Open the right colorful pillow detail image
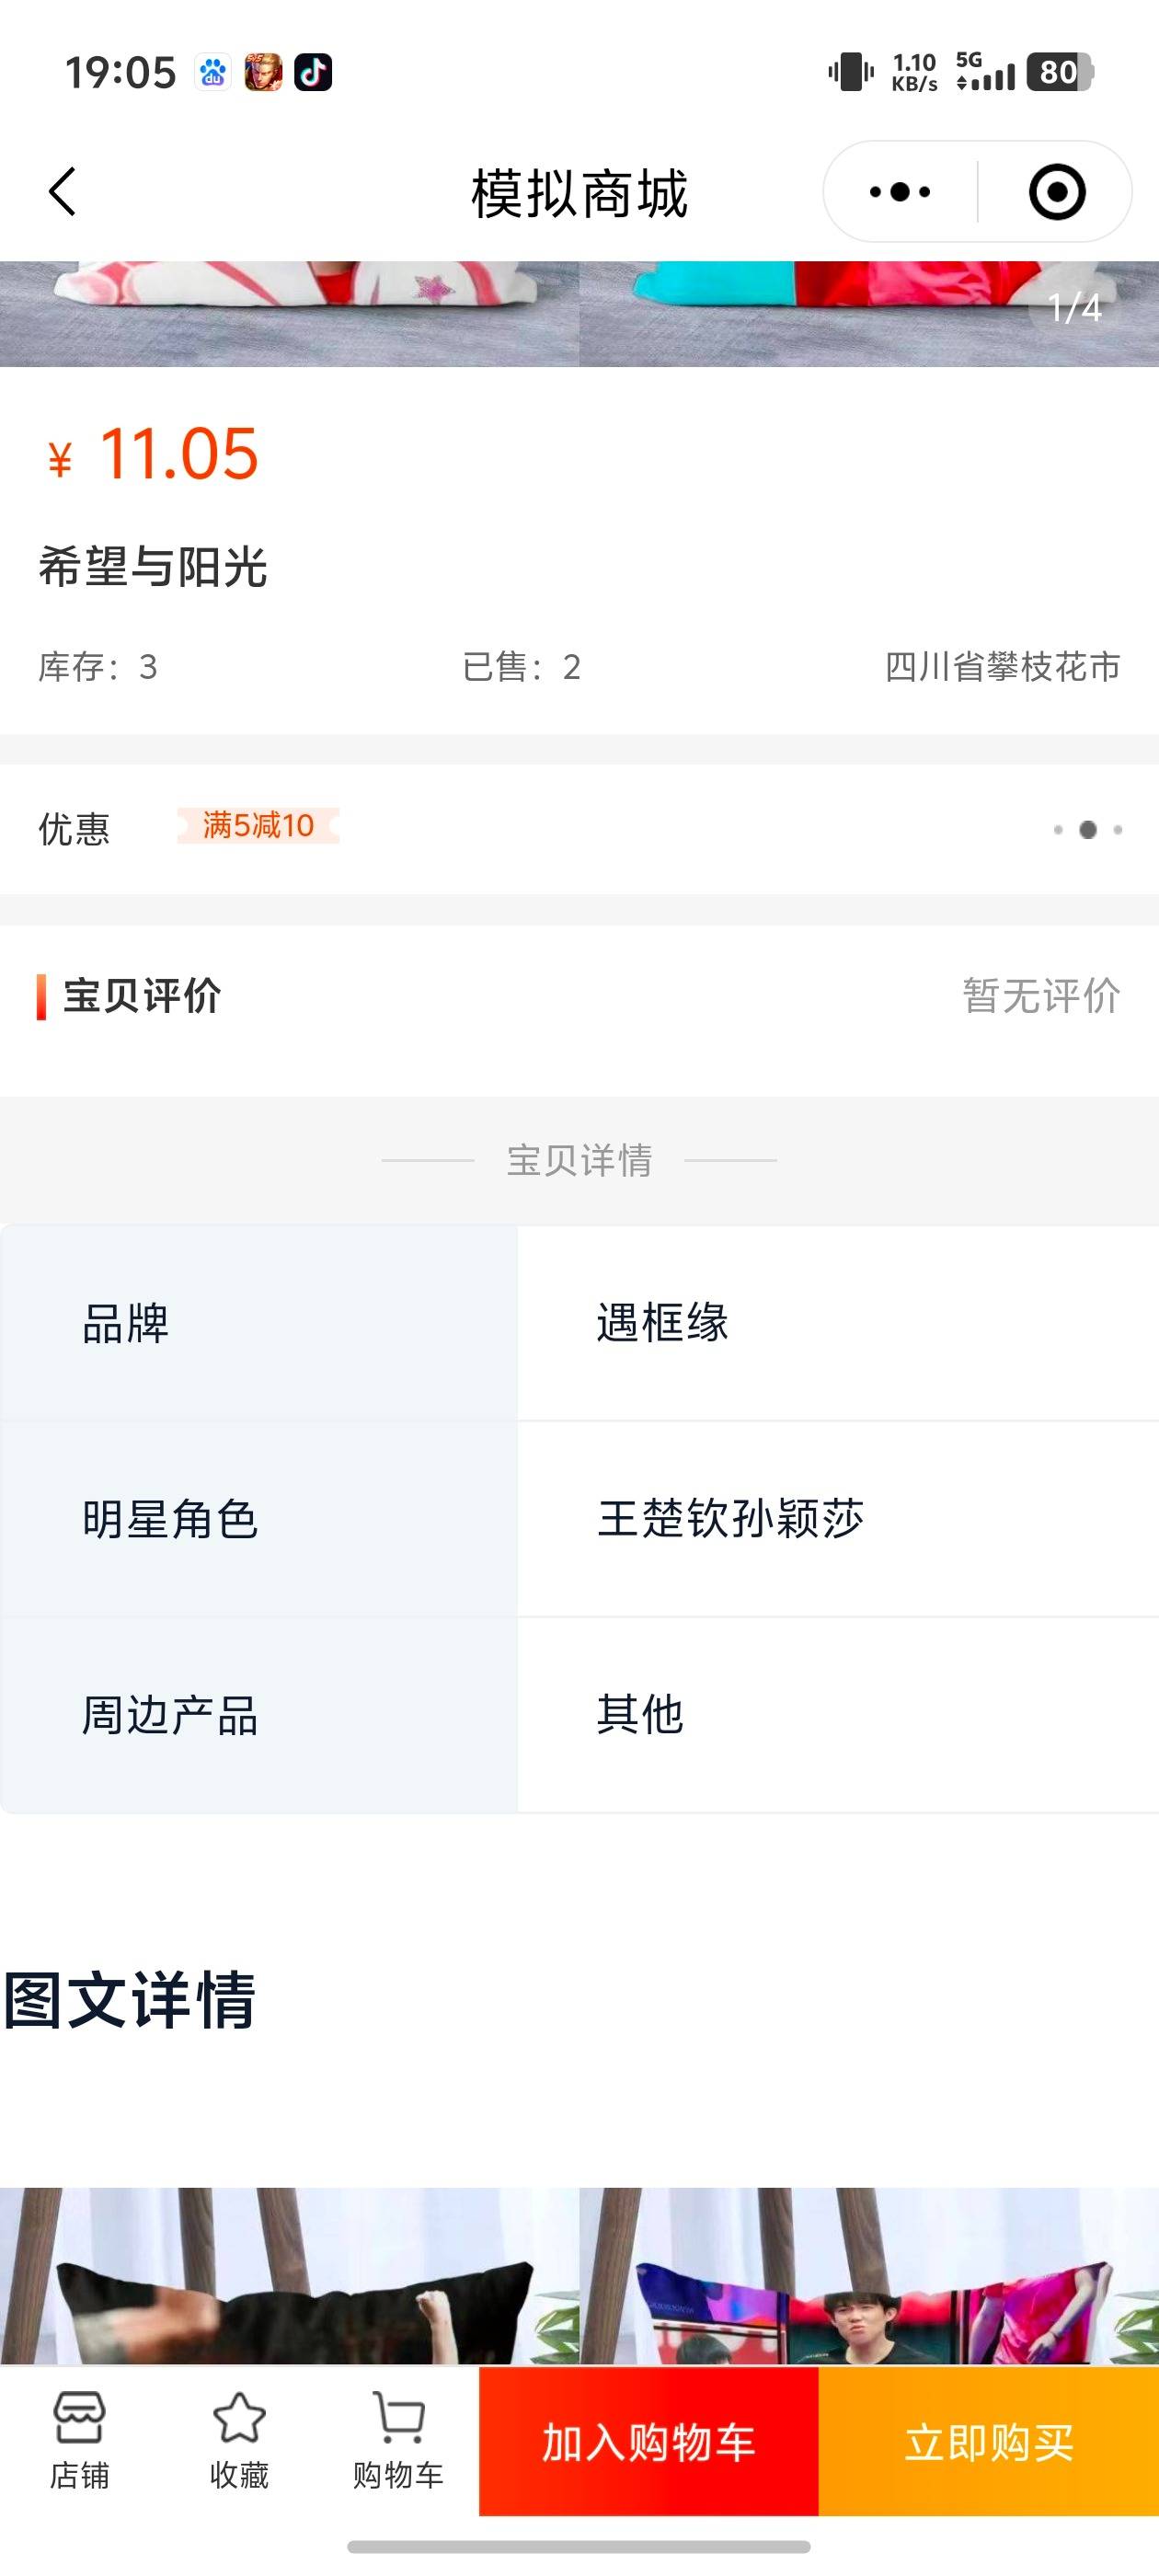The height and width of the screenshot is (2576, 1159). (x=869, y=2275)
